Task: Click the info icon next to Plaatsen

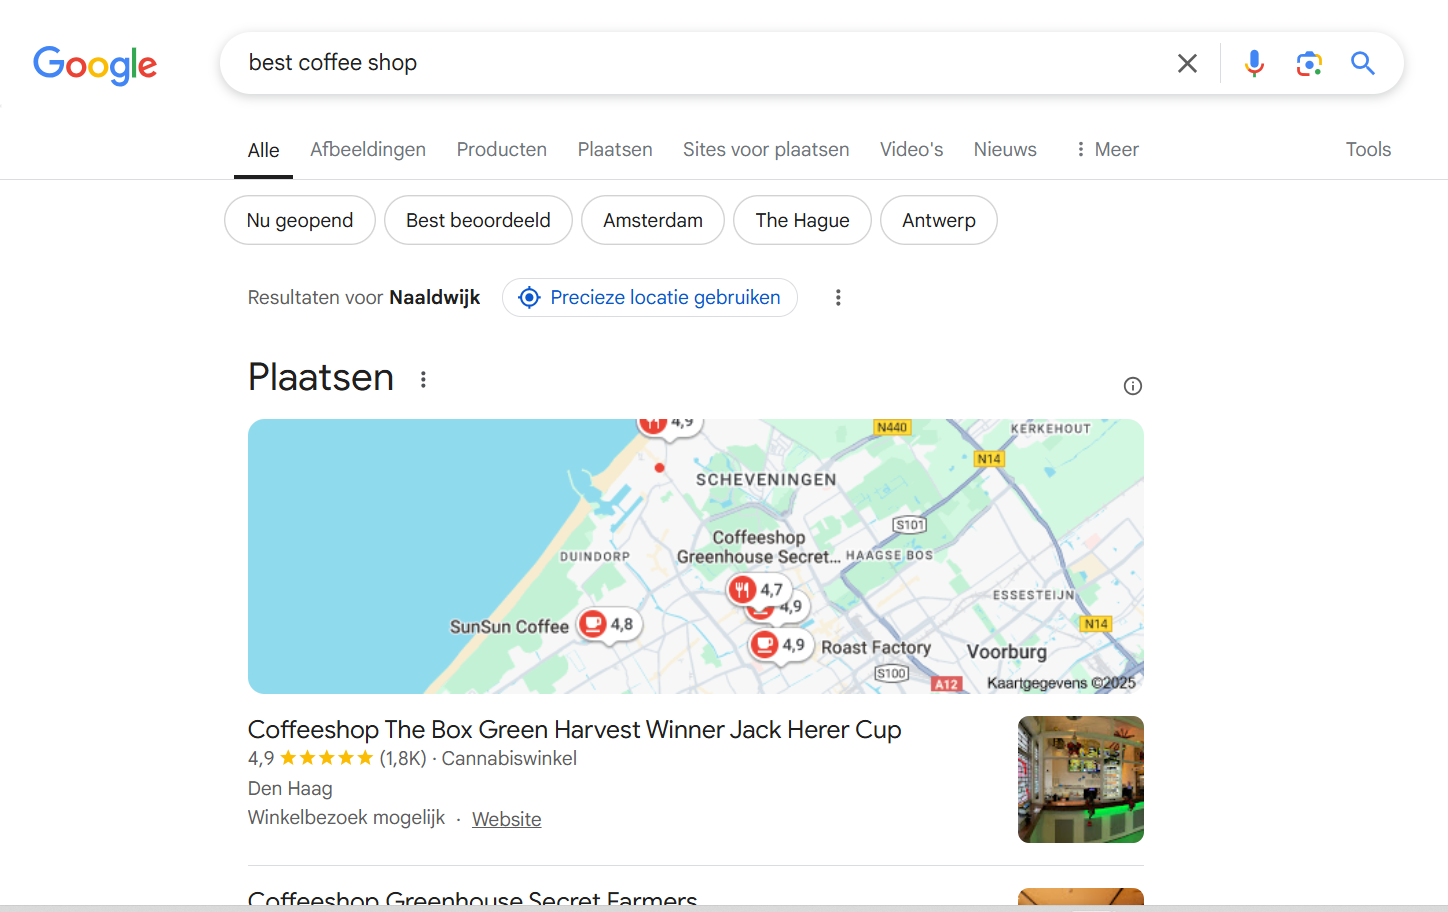Action: [1132, 385]
